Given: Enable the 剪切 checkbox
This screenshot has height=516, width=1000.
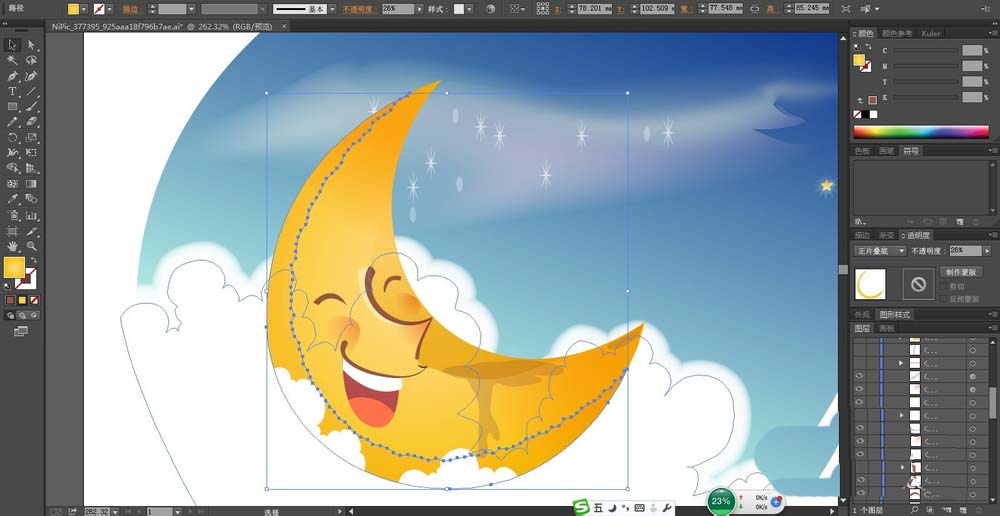Looking at the screenshot, I should click(x=943, y=286).
